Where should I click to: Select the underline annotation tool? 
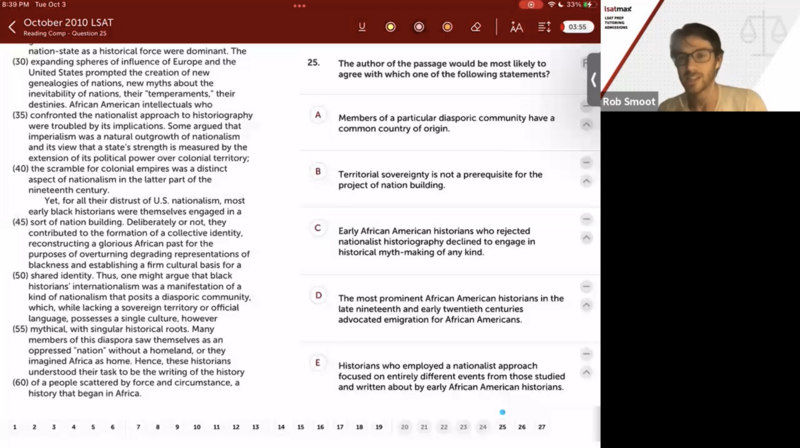[361, 27]
